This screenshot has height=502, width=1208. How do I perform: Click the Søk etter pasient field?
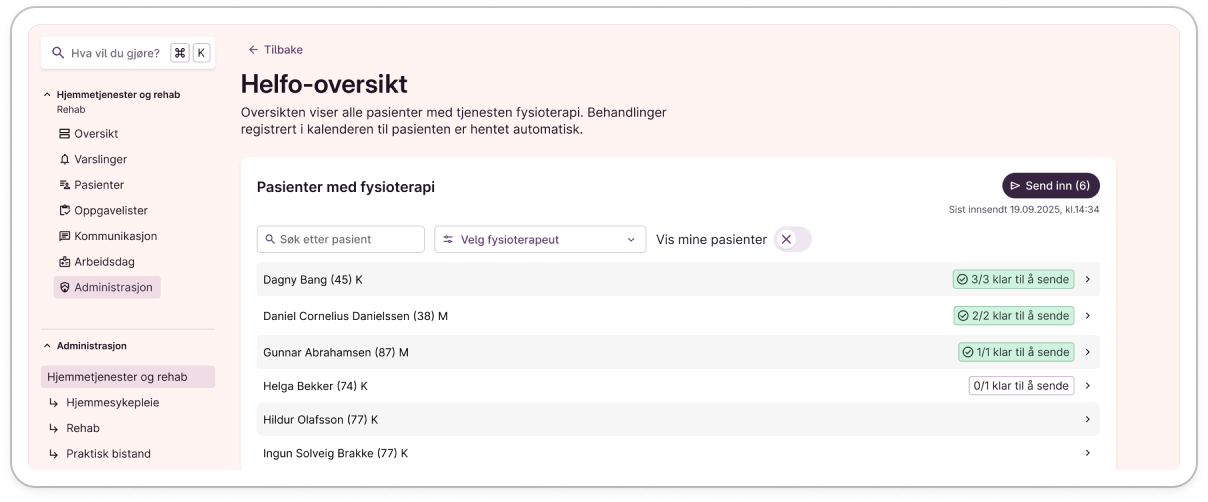point(341,240)
